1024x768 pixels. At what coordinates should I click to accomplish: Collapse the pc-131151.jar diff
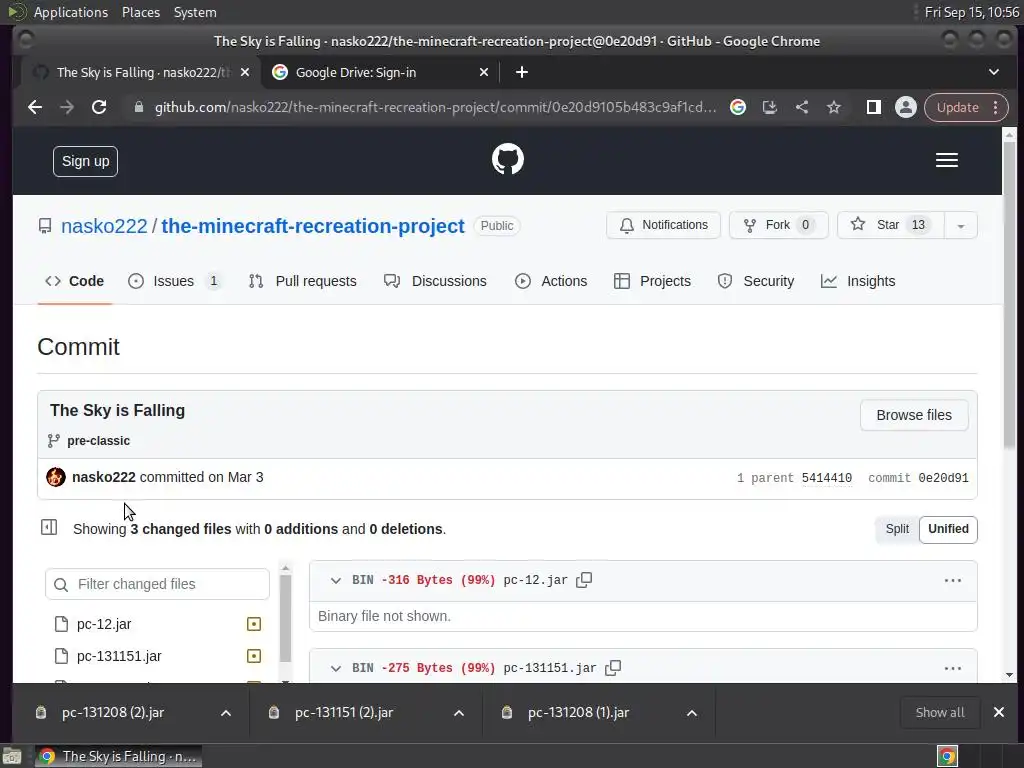point(336,668)
